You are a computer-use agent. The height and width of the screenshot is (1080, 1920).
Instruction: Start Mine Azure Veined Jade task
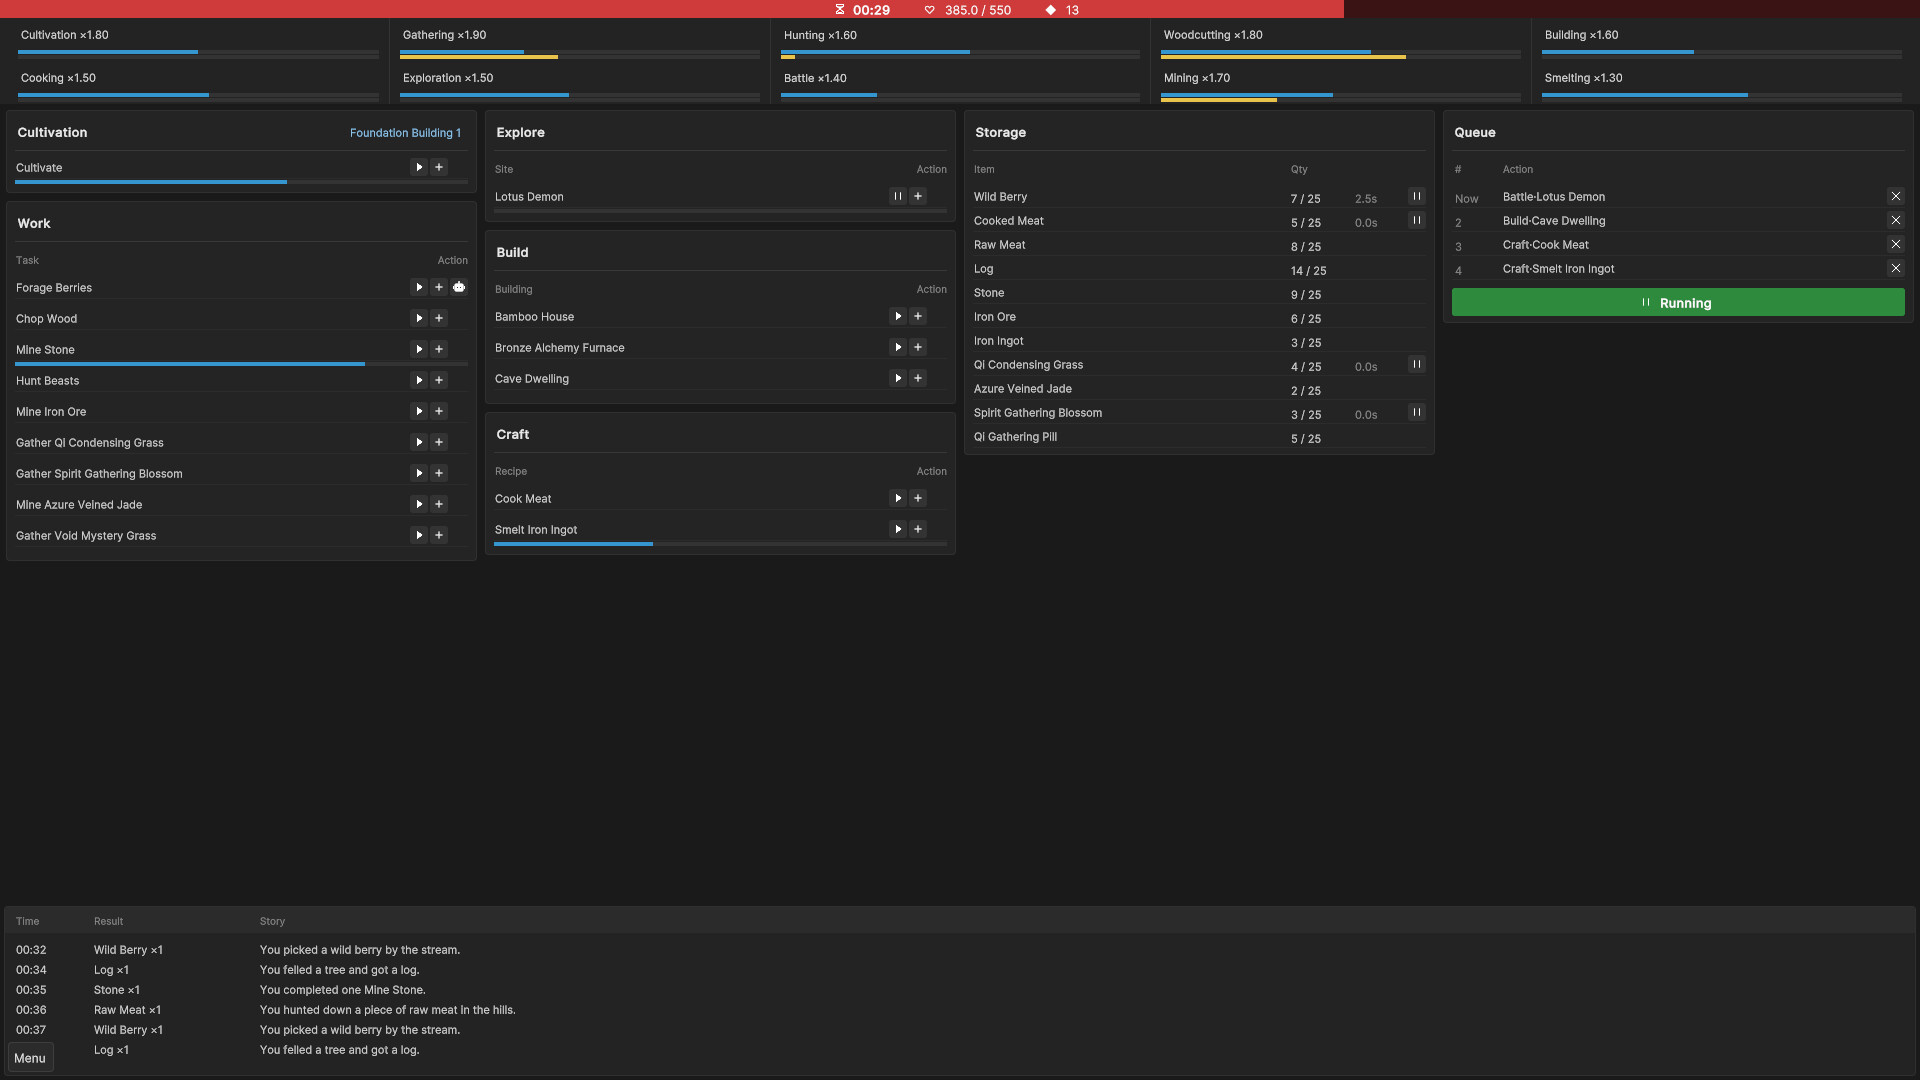(x=419, y=504)
